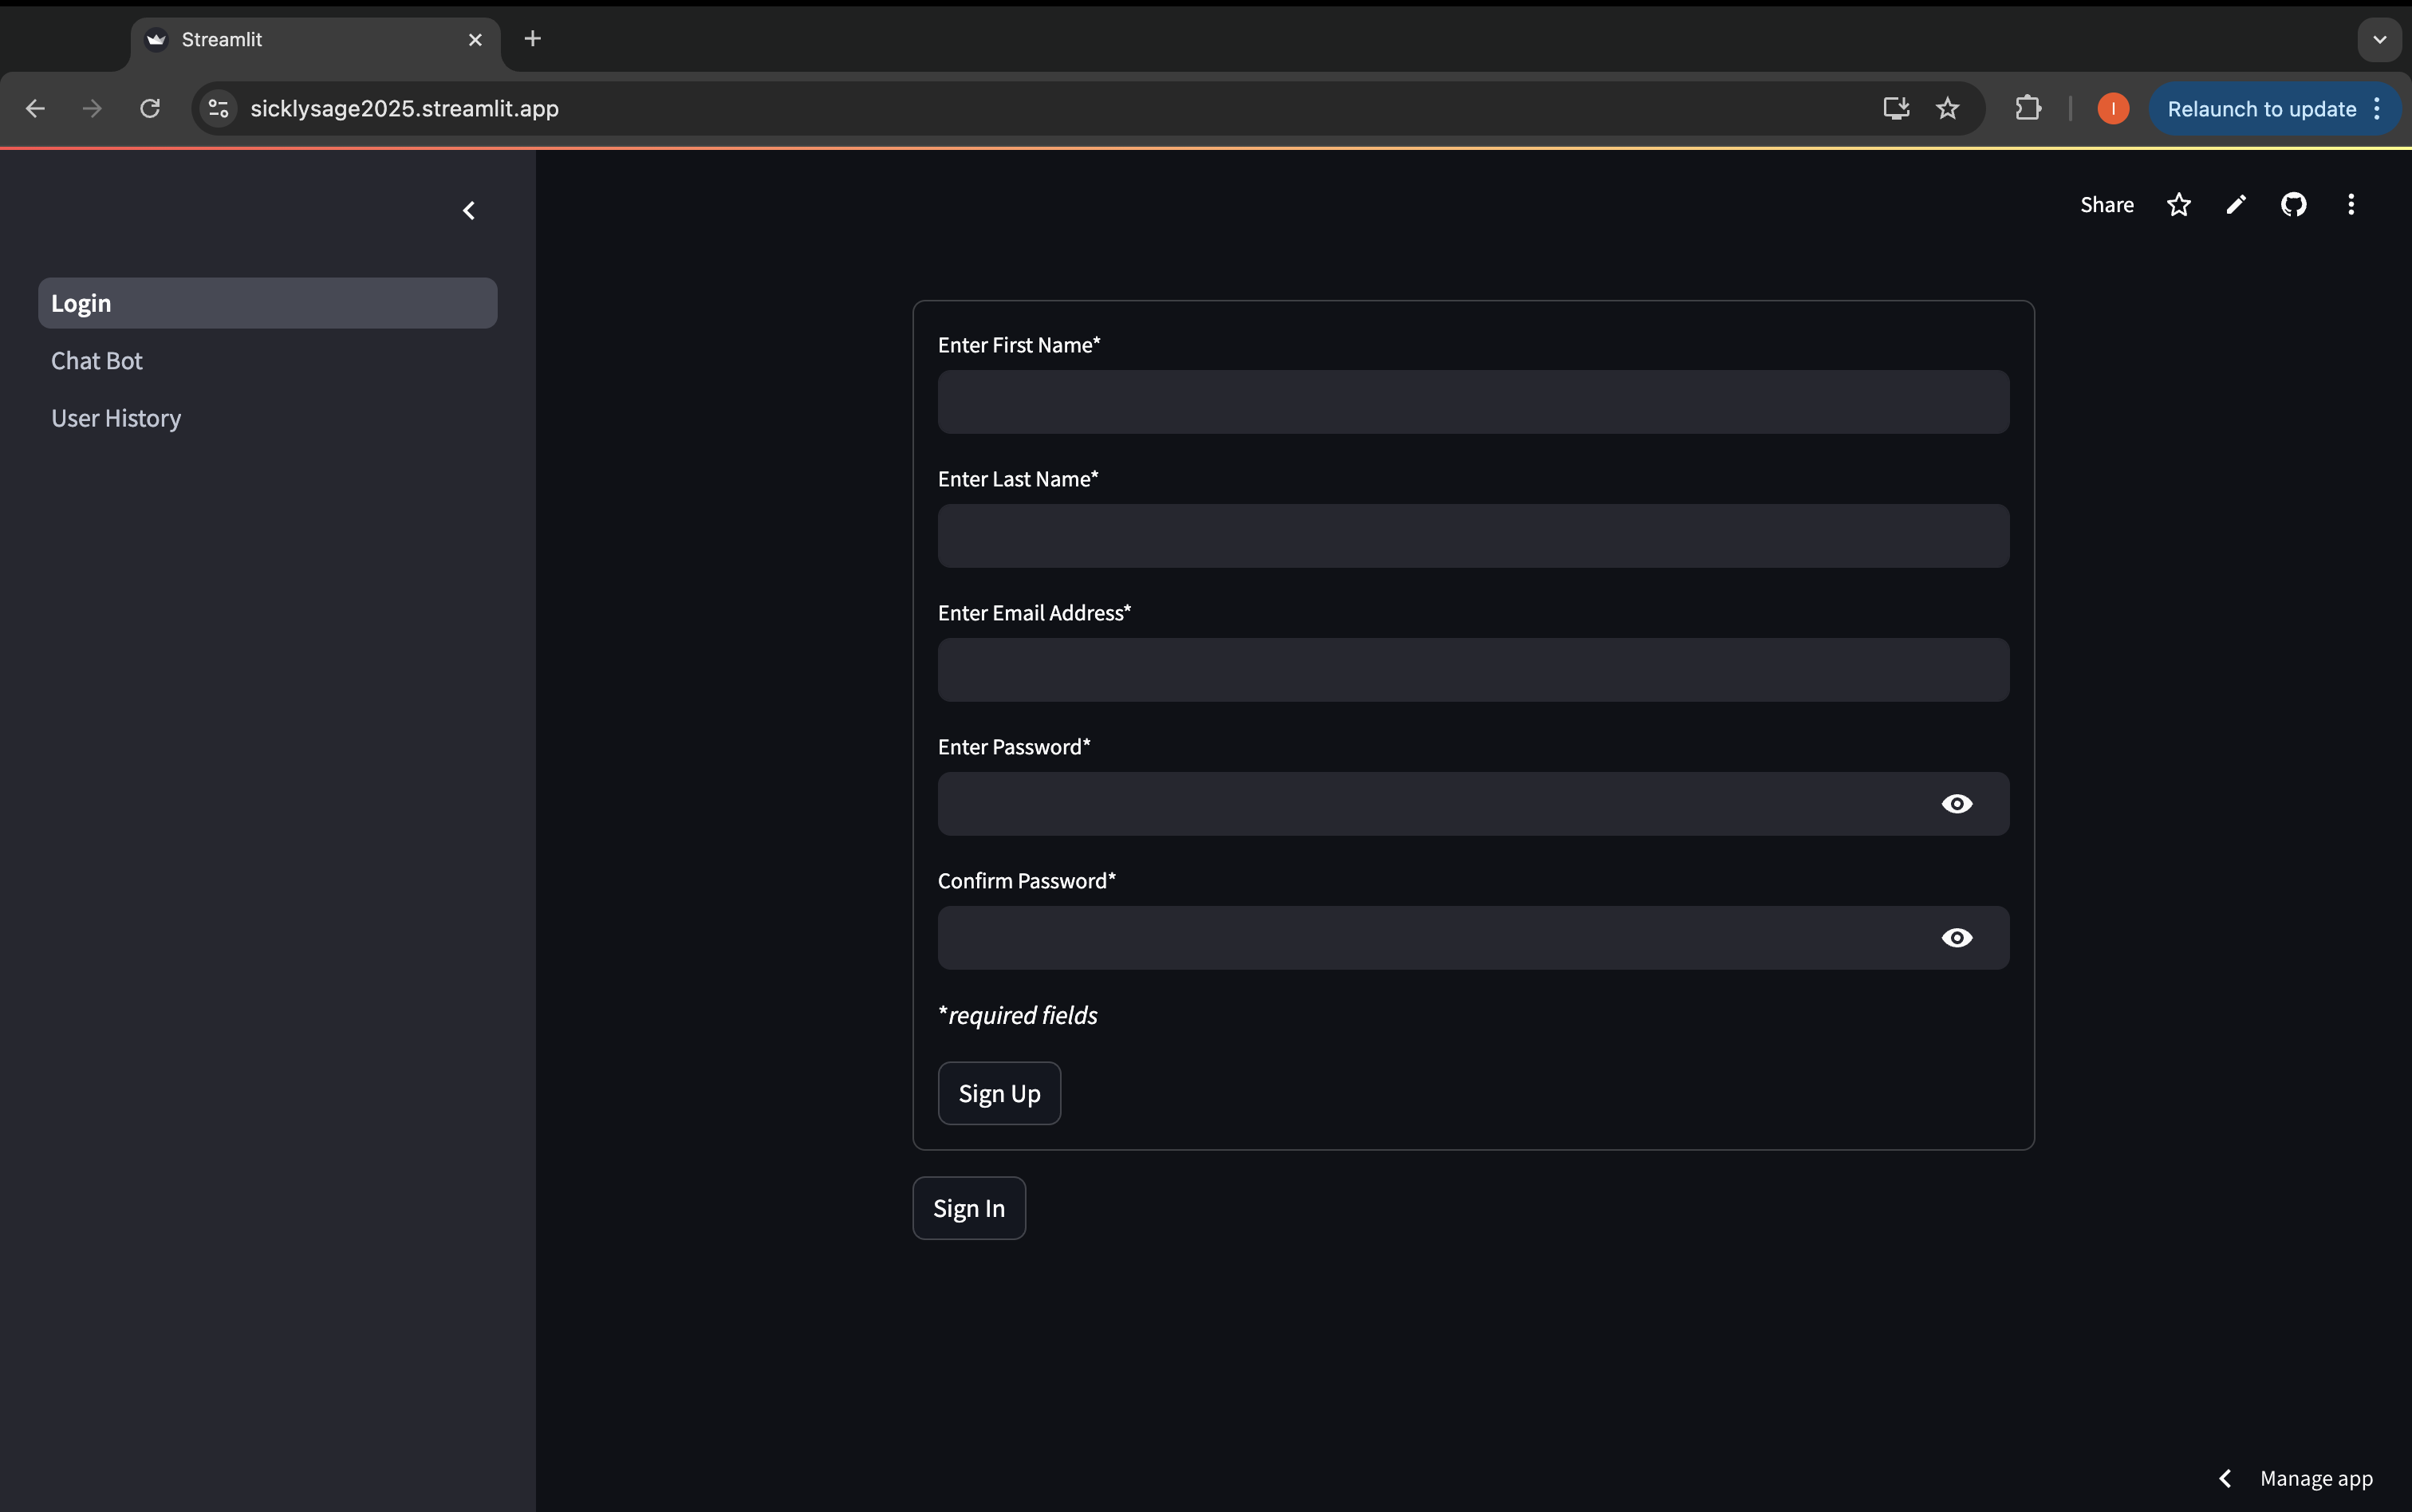This screenshot has height=1512, width=2412.
Task: Star the app with the favorite icon
Action: [x=2178, y=205]
